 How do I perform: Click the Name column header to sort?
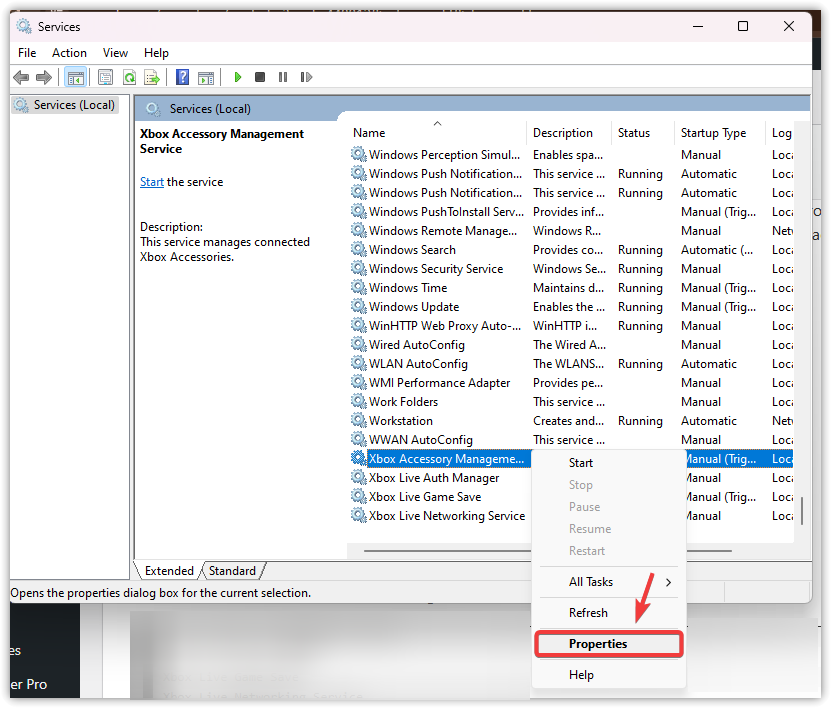point(368,132)
